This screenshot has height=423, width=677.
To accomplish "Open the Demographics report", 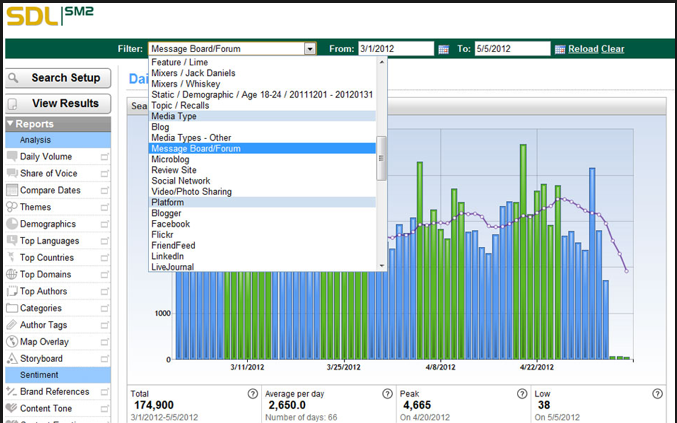I will click(x=47, y=224).
